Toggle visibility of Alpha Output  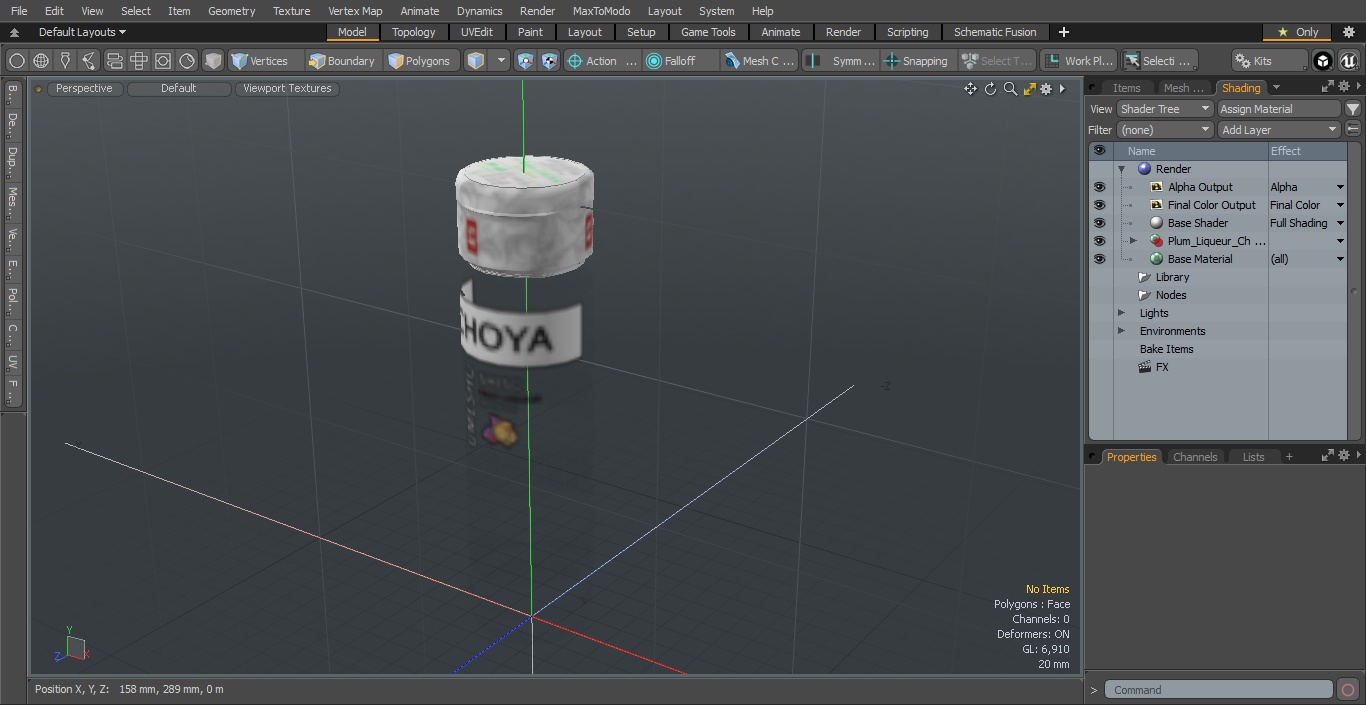click(1099, 187)
